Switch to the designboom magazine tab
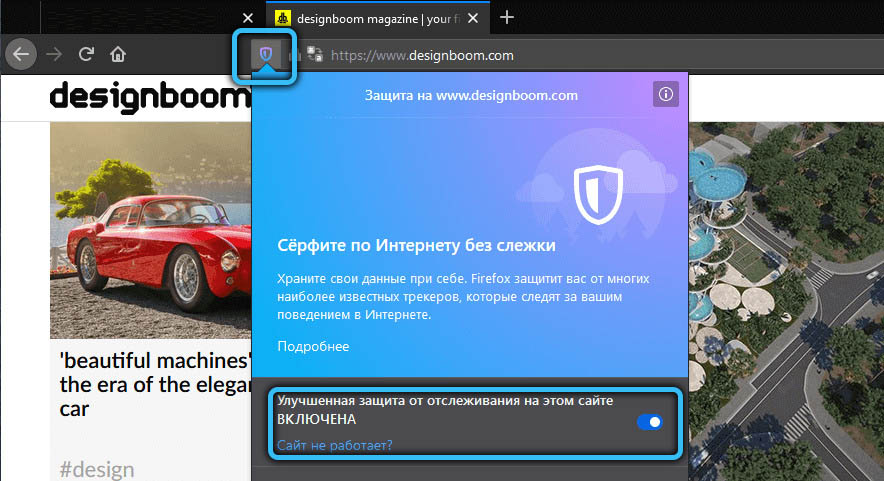The height and width of the screenshot is (481, 884). pyautogui.click(x=370, y=17)
